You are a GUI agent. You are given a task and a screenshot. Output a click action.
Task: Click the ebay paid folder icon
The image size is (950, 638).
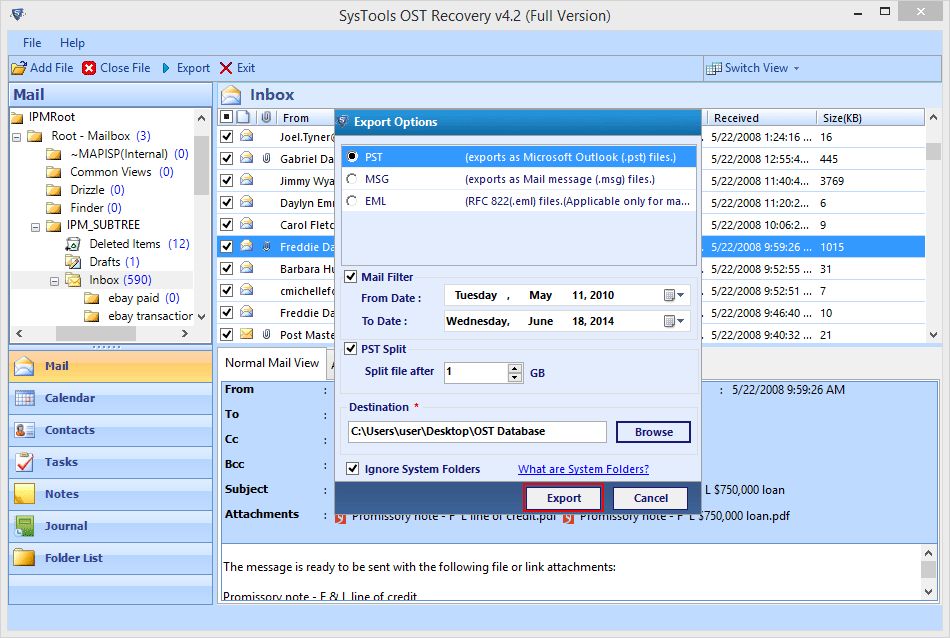91,298
